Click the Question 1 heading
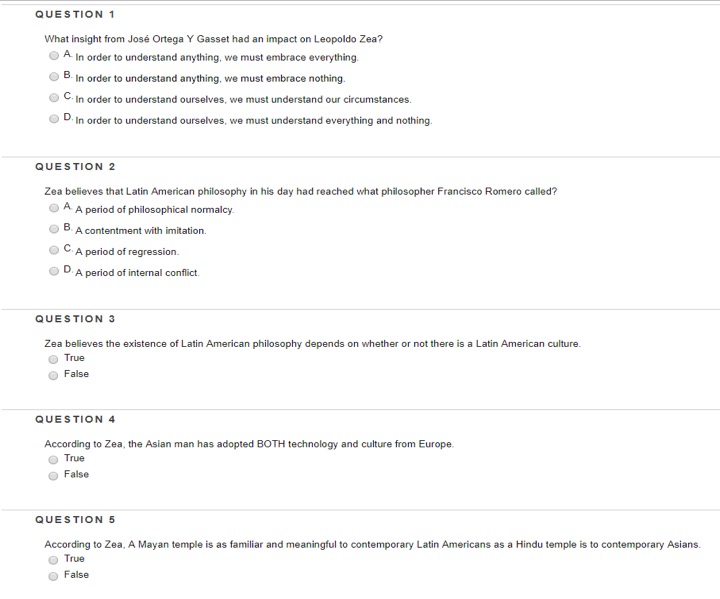720x599 pixels. pyautogui.click(x=75, y=14)
